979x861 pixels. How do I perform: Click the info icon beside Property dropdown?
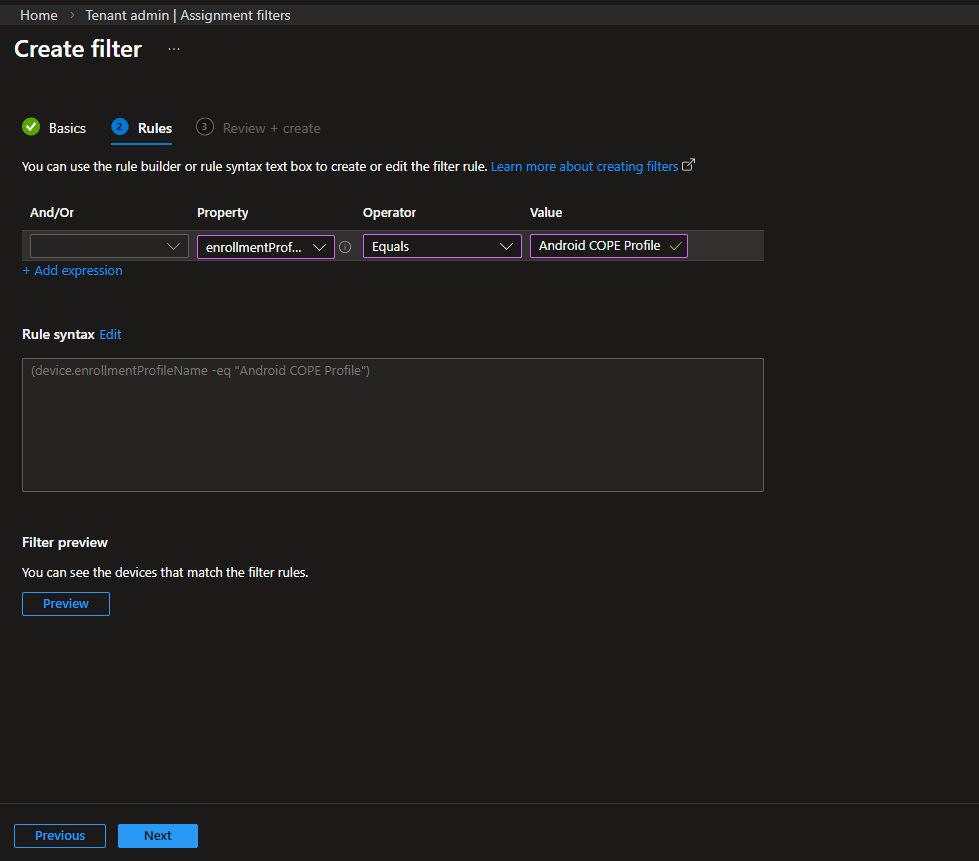[x=345, y=247]
